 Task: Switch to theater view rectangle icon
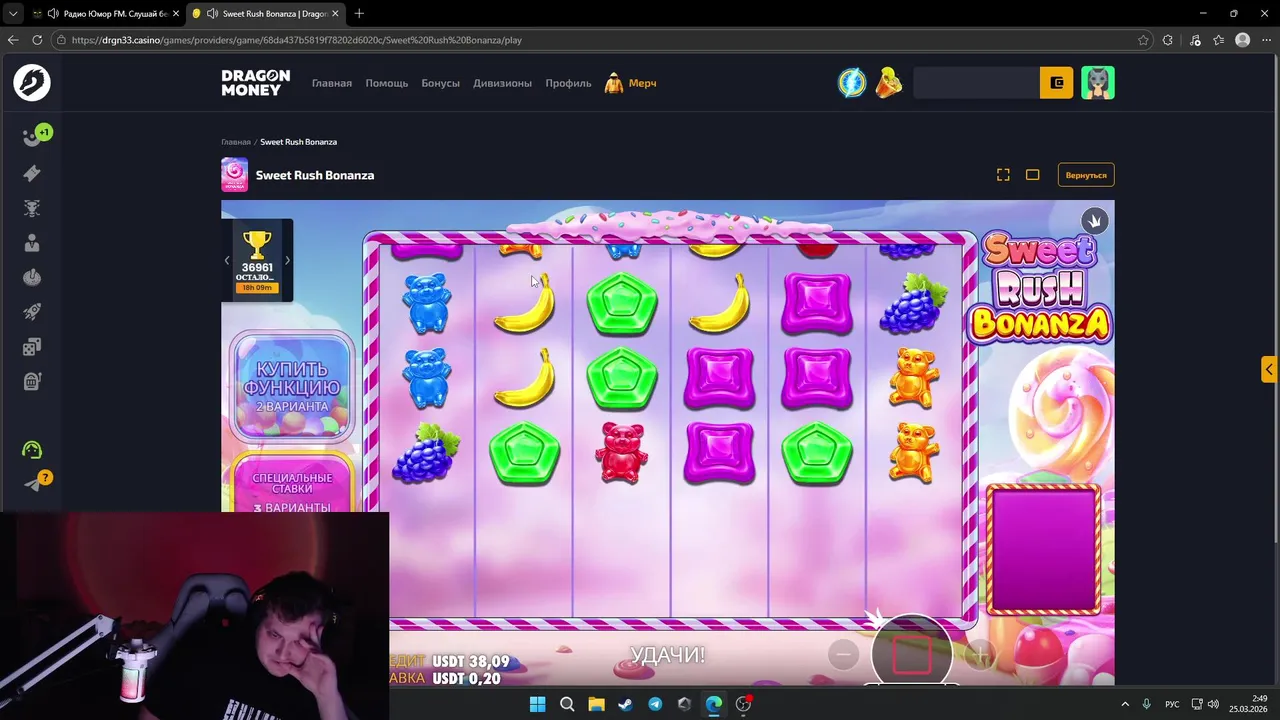point(1033,175)
